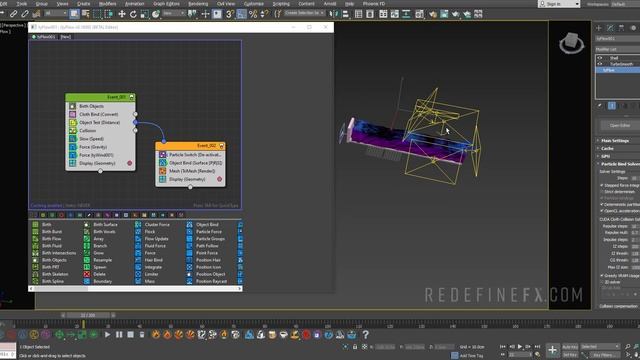Open the Workspaces dropdown
Screen dimensions: 640x360
point(625,4)
